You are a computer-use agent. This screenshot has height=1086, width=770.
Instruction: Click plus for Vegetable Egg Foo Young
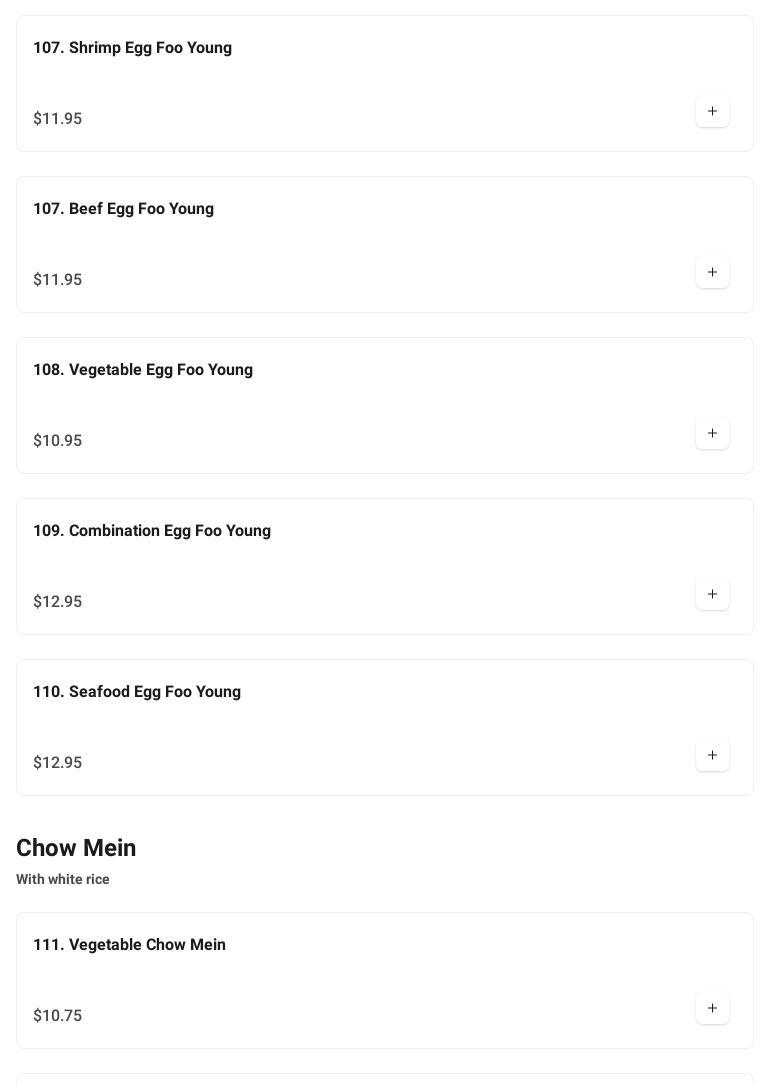click(x=712, y=433)
